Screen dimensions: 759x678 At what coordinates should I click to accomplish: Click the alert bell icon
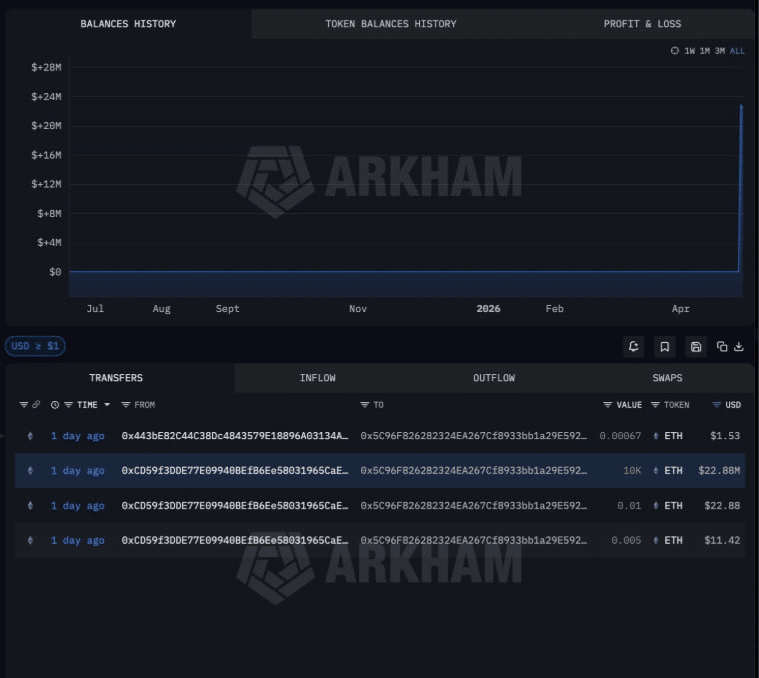634,347
